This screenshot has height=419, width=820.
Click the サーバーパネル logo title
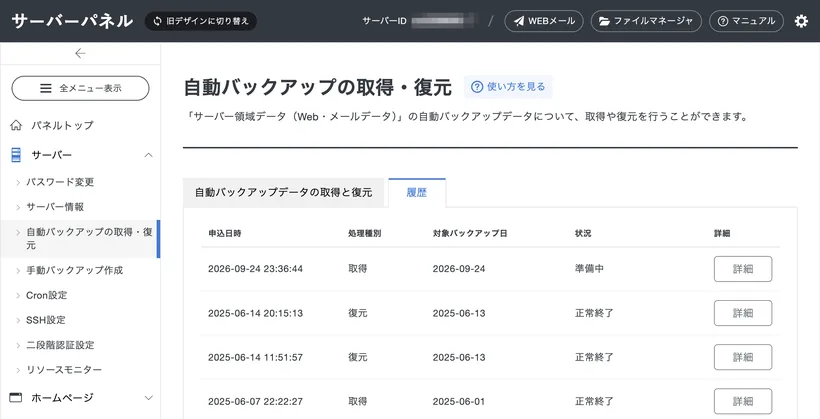click(72, 21)
